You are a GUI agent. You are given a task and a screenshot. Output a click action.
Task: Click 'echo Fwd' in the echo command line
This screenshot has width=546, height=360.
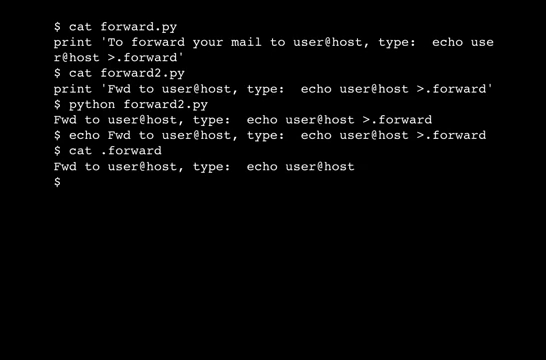coord(100,135)
